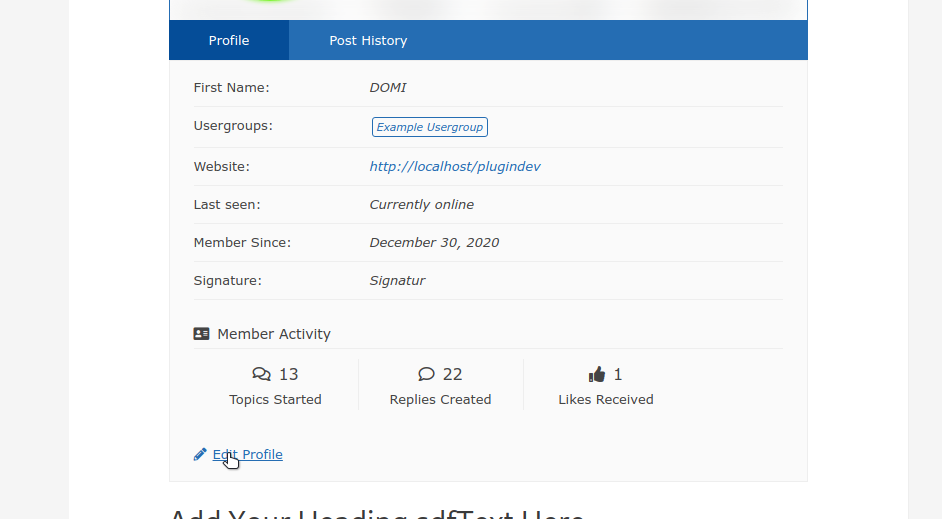Click the Topics Started label
The height and width of the screenshot is (519, 942).
point(275,399)
